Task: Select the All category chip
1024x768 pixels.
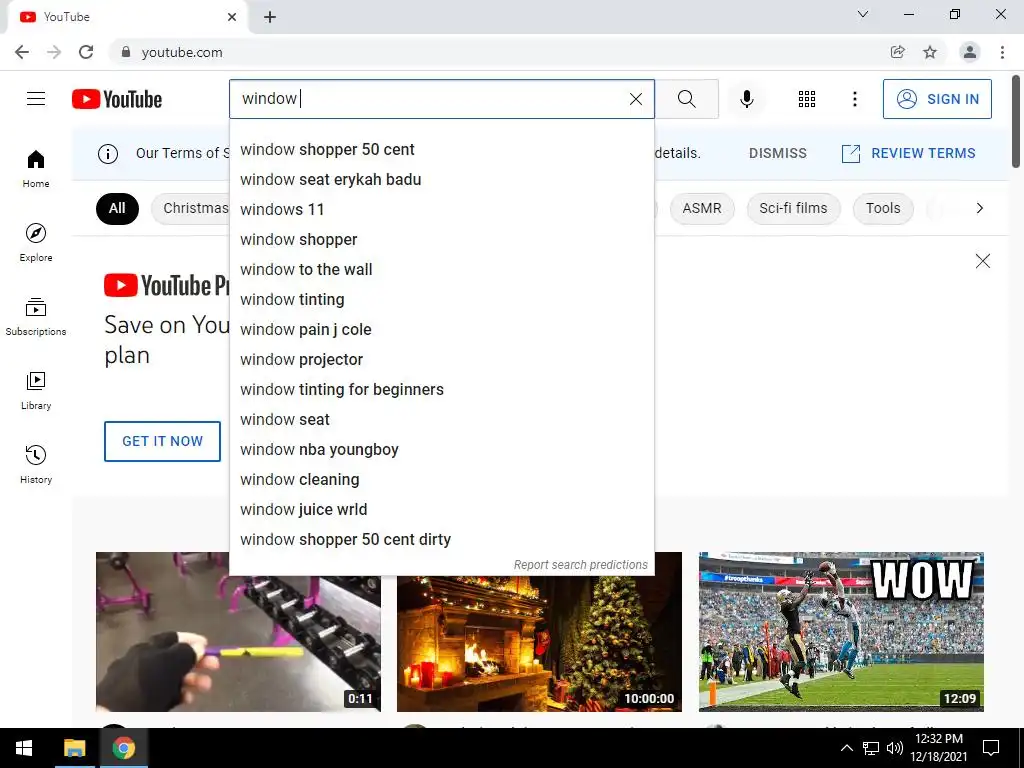Action: pos(118,208)
